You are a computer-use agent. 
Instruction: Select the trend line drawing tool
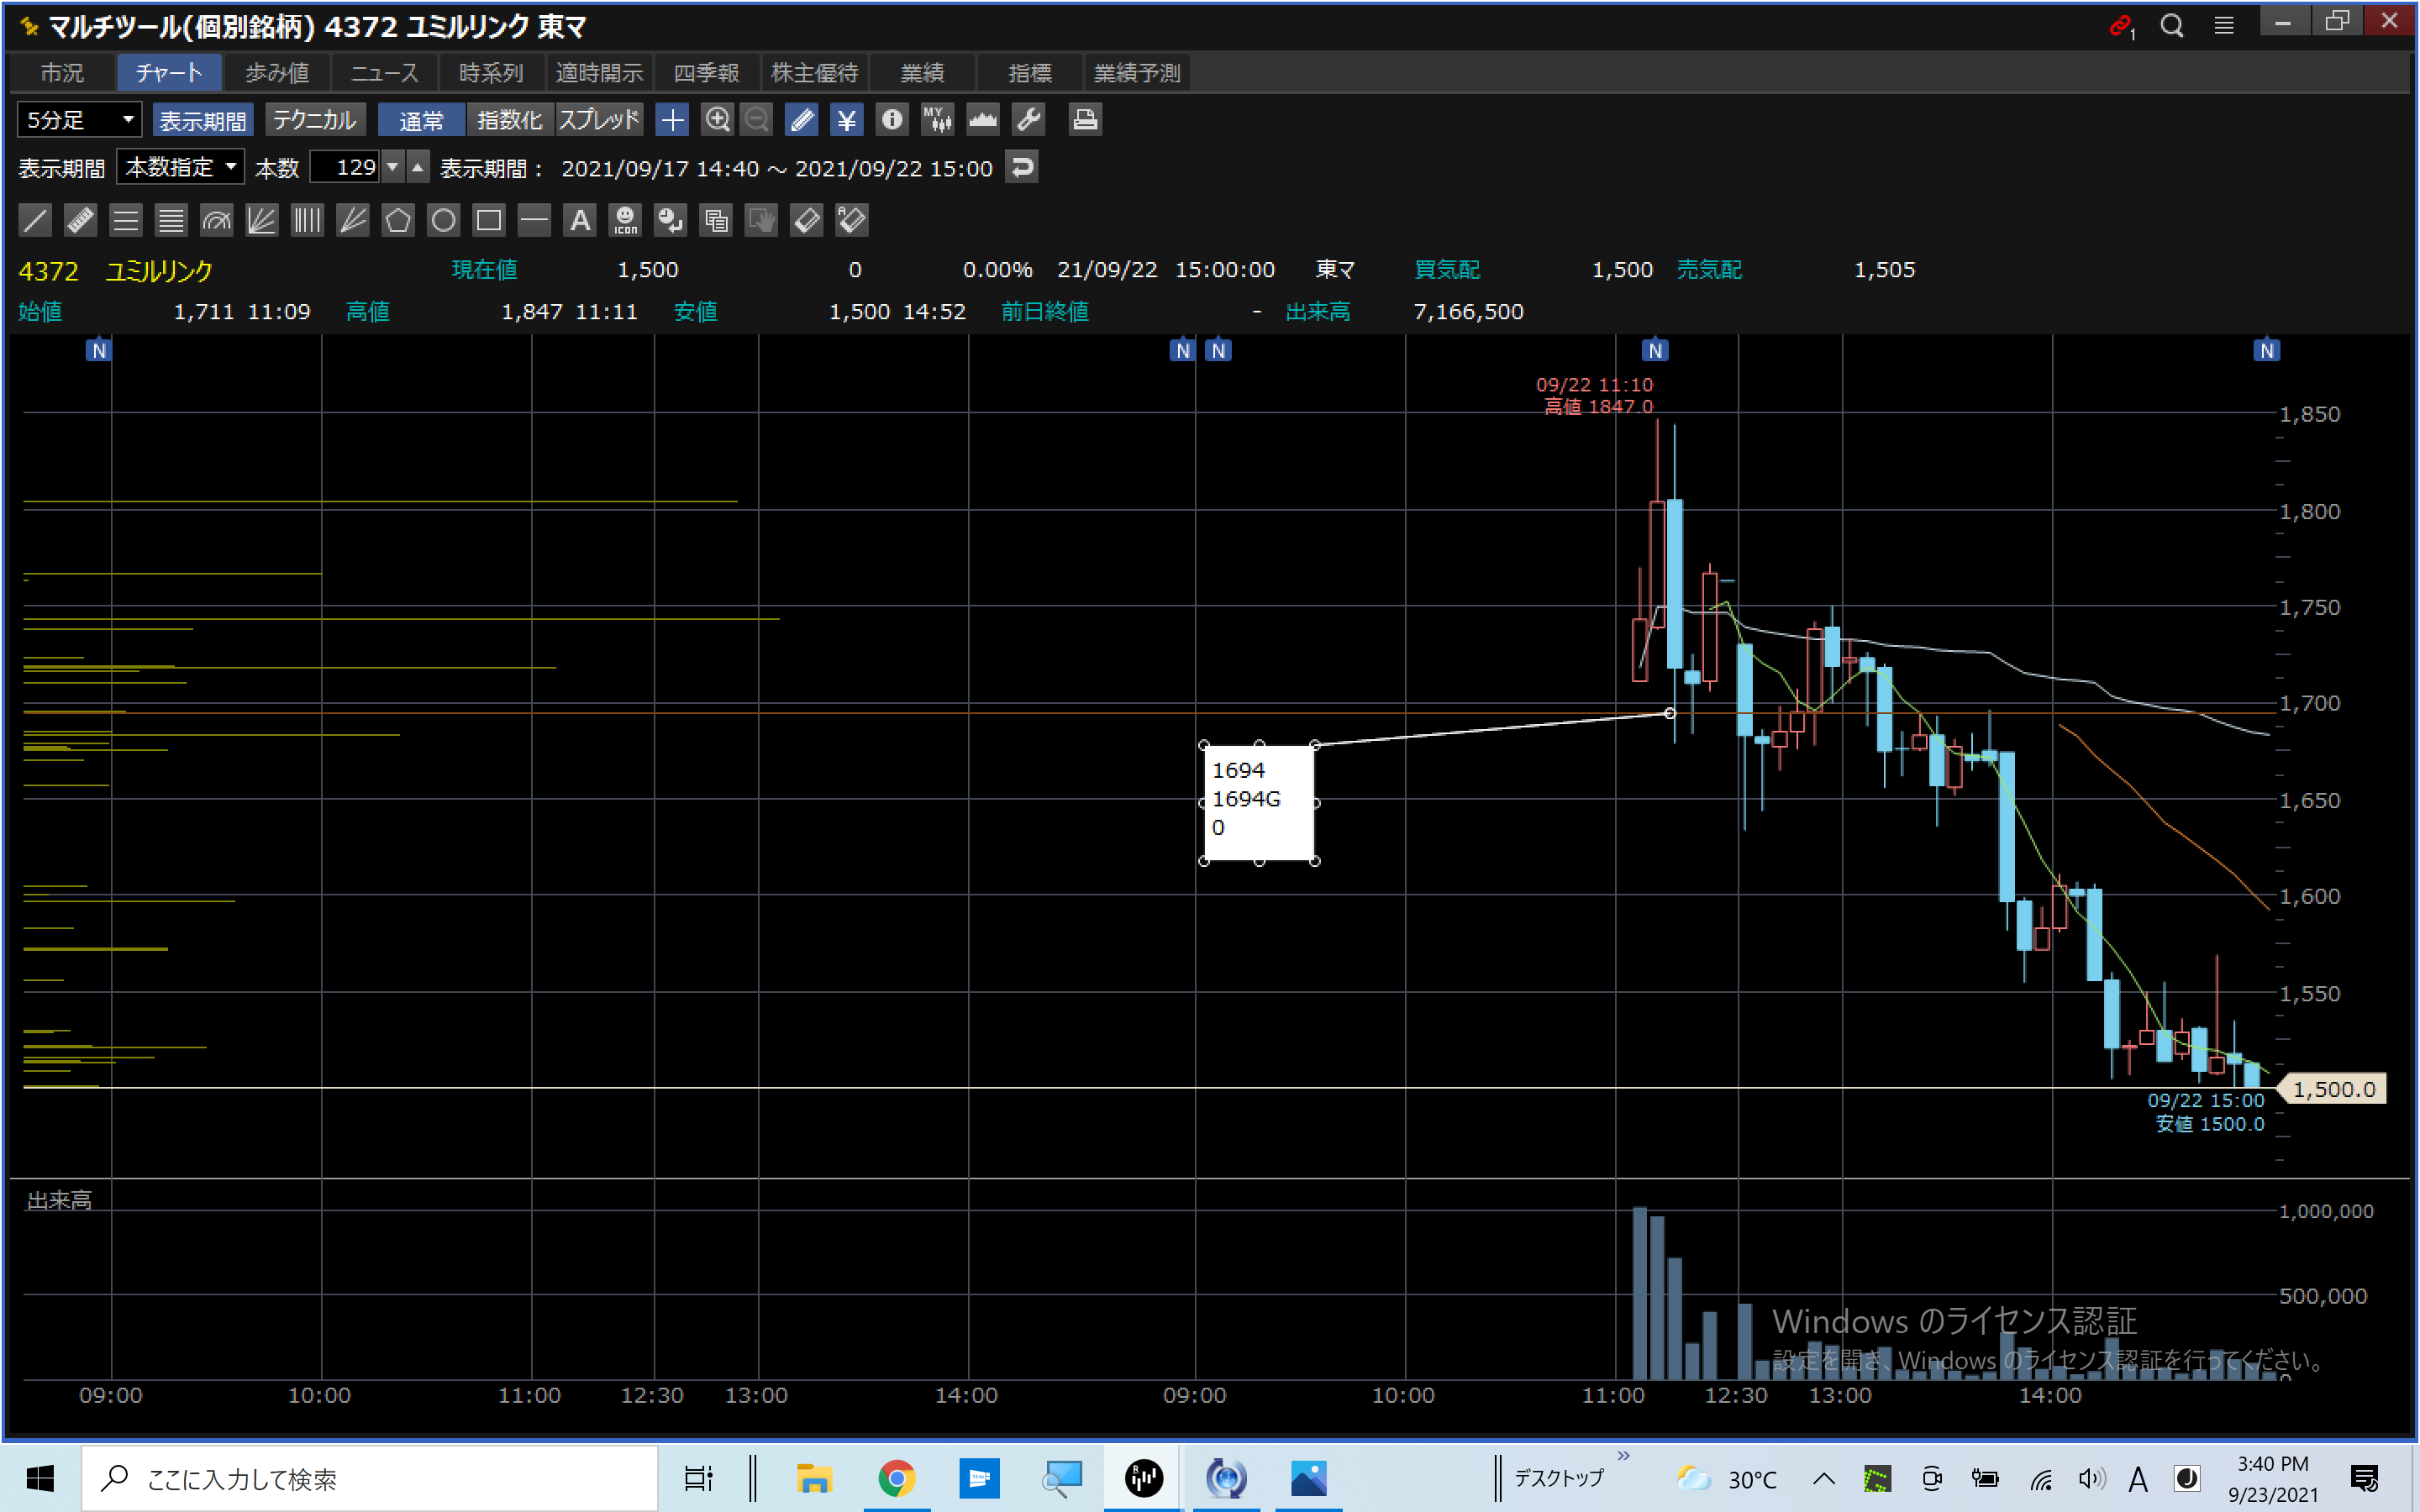[35, 220]
